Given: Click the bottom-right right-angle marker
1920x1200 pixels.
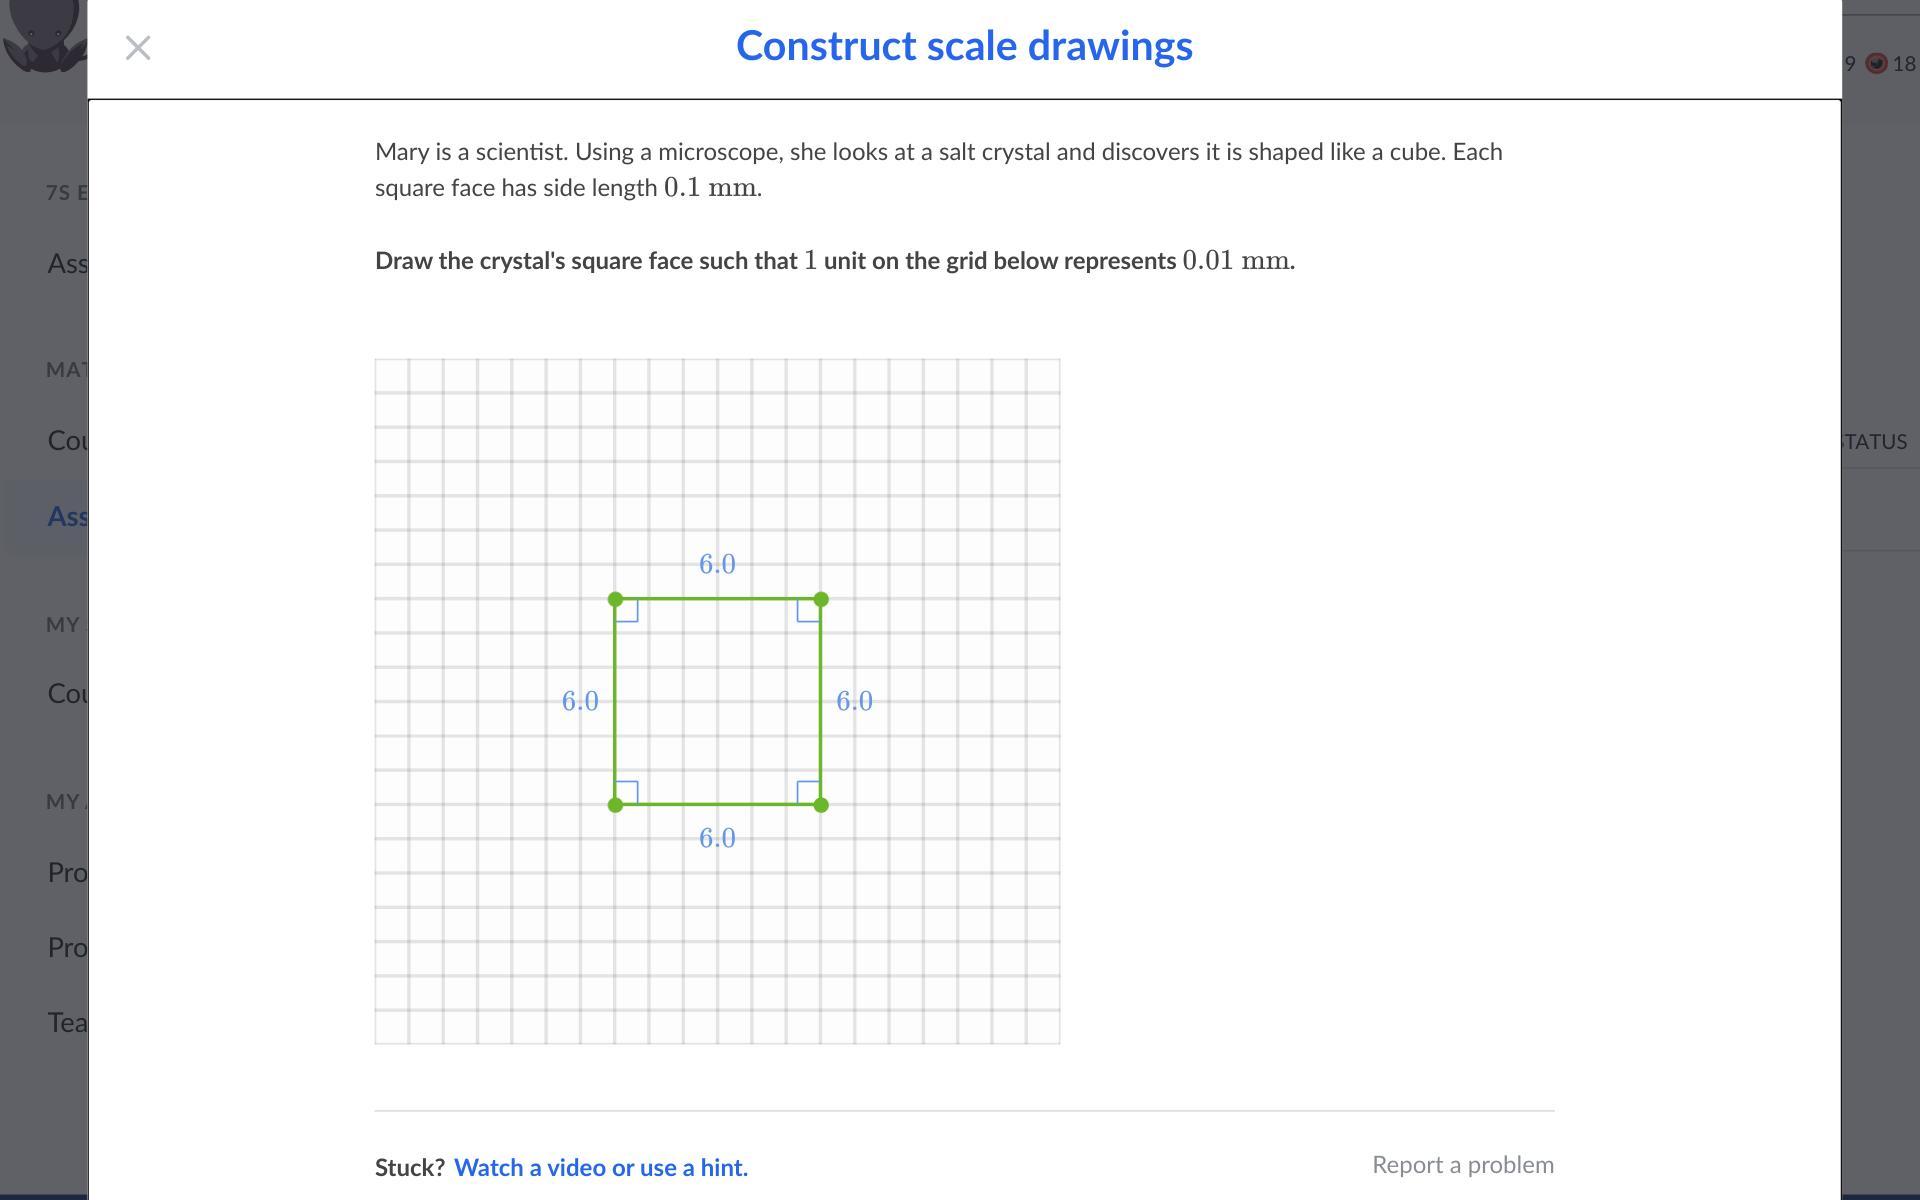Looking at the screenshot, I should click(x=808, y=792).
